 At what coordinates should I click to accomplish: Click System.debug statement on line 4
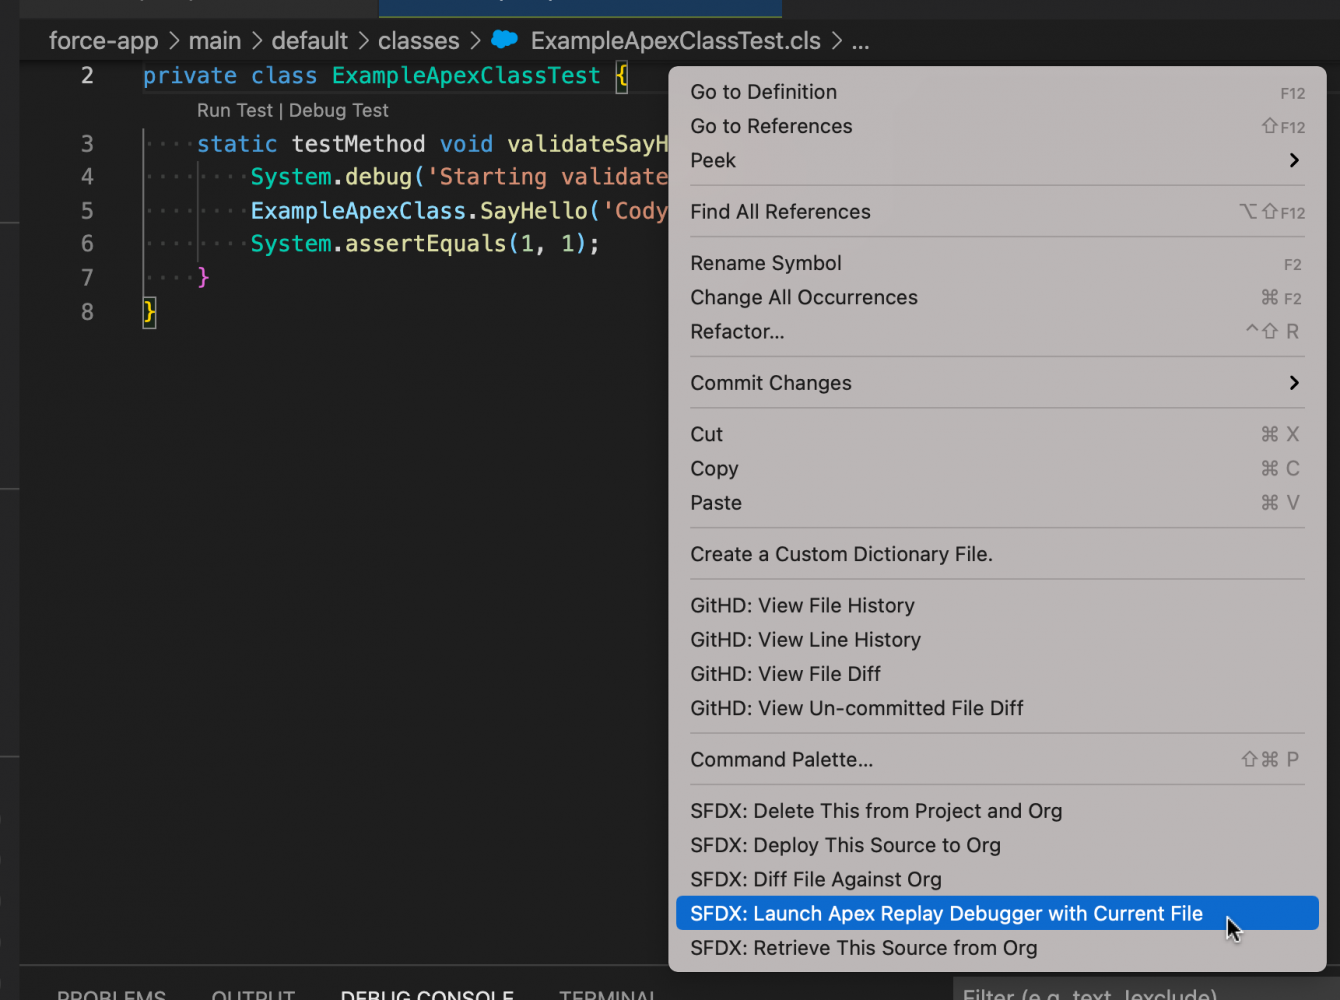point(331,177)
